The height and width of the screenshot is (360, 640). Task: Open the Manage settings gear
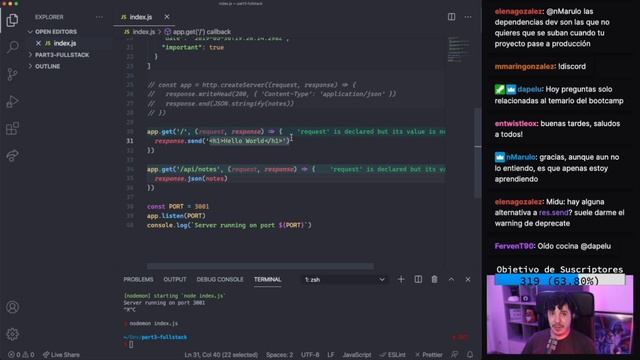point(12,334)
